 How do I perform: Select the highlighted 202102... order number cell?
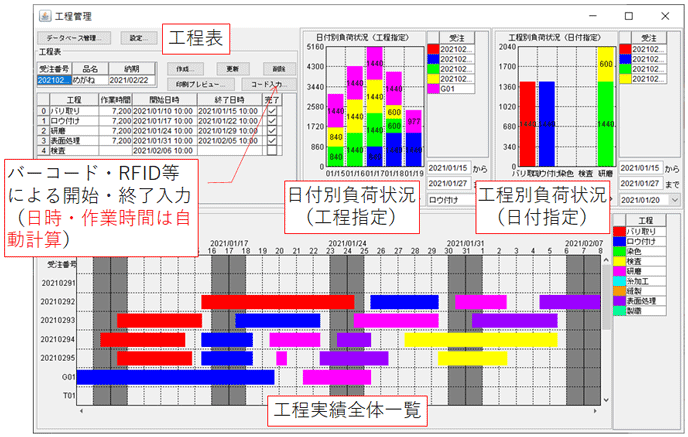point(54,80)
